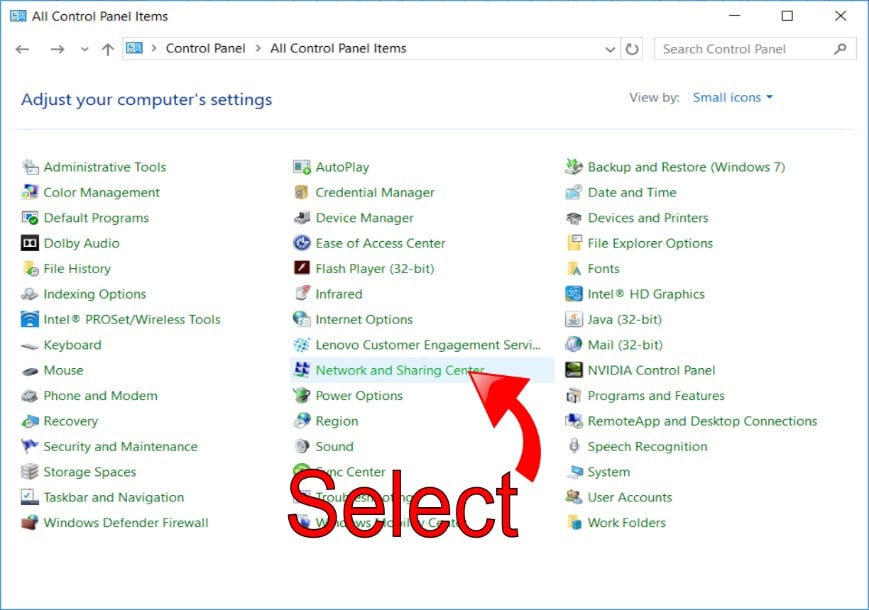
Task: Click the NVIDIA Control Panel icon
Action: [574, 370]
